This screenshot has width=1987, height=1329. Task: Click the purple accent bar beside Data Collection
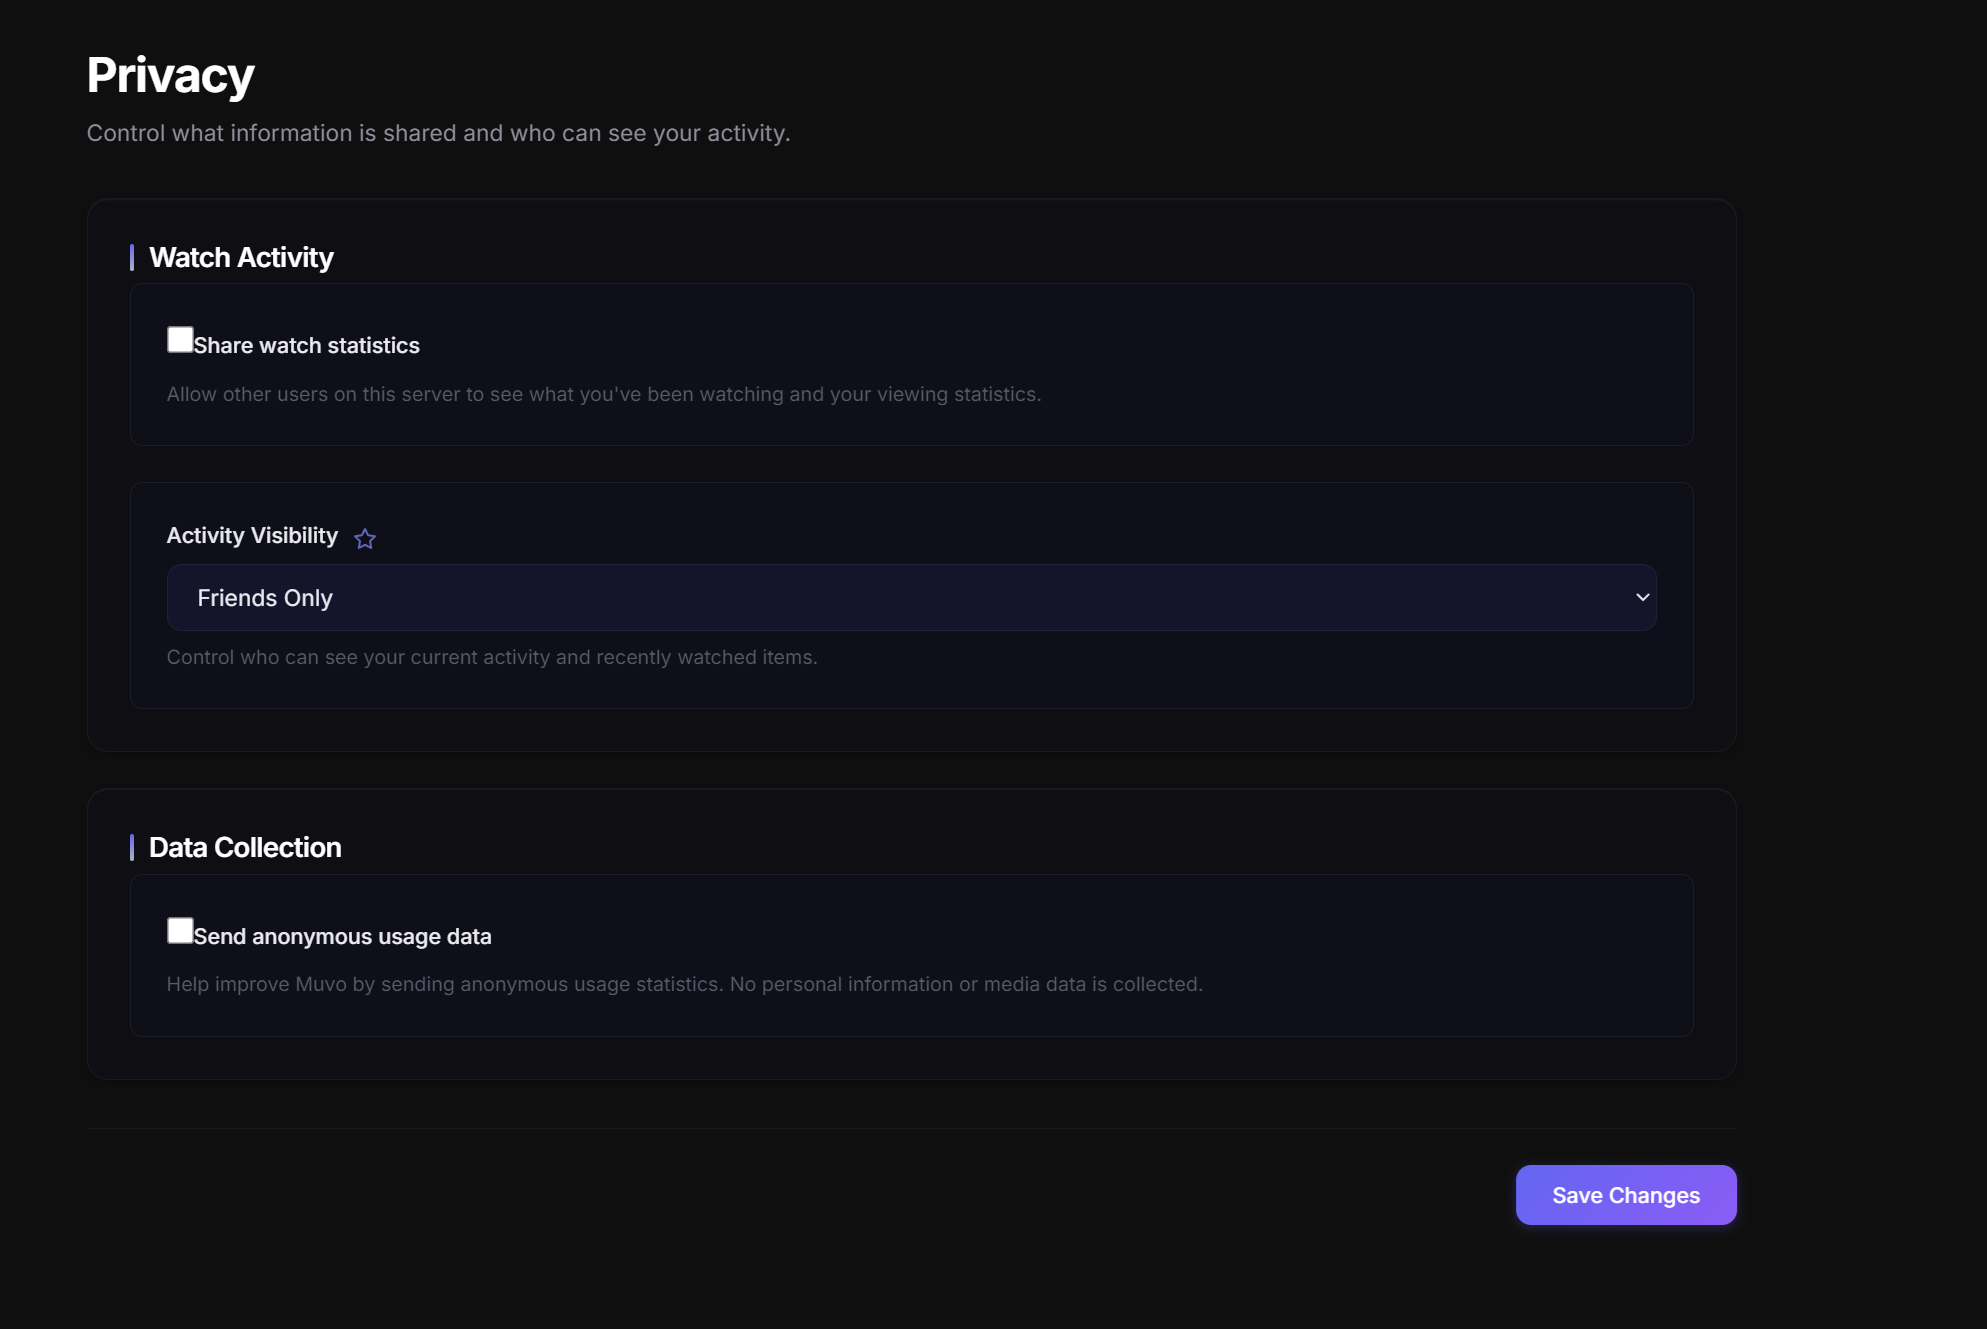[132, 848]
